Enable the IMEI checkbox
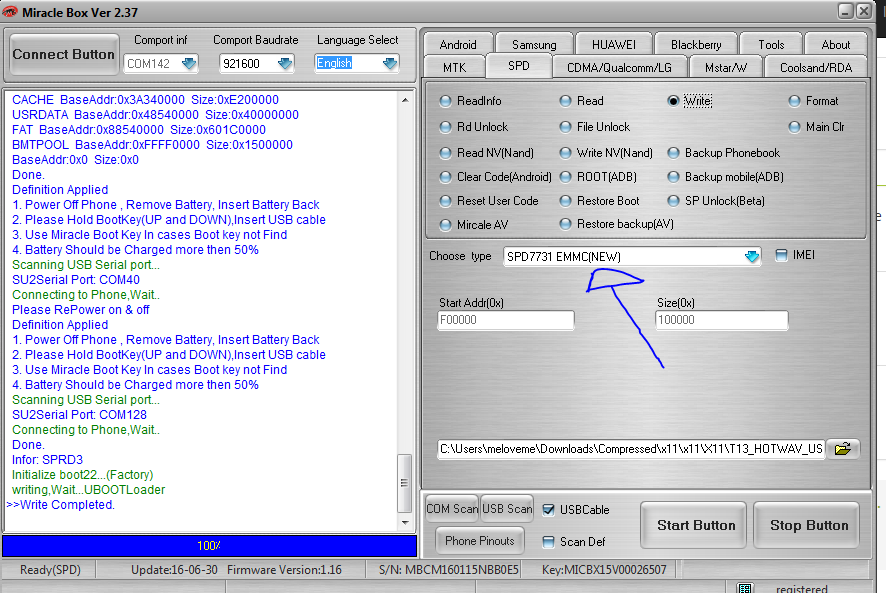 (x=781, y=255)
